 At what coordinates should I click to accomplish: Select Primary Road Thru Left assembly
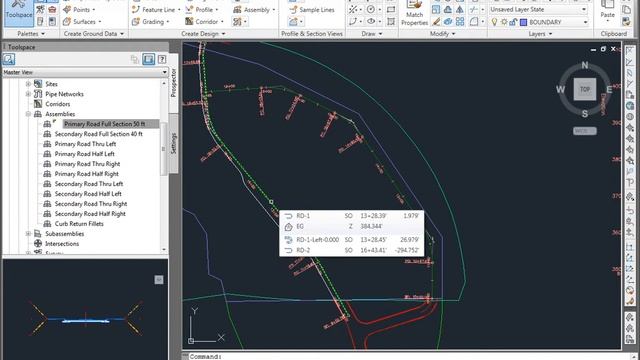click(x=85, y=144)
